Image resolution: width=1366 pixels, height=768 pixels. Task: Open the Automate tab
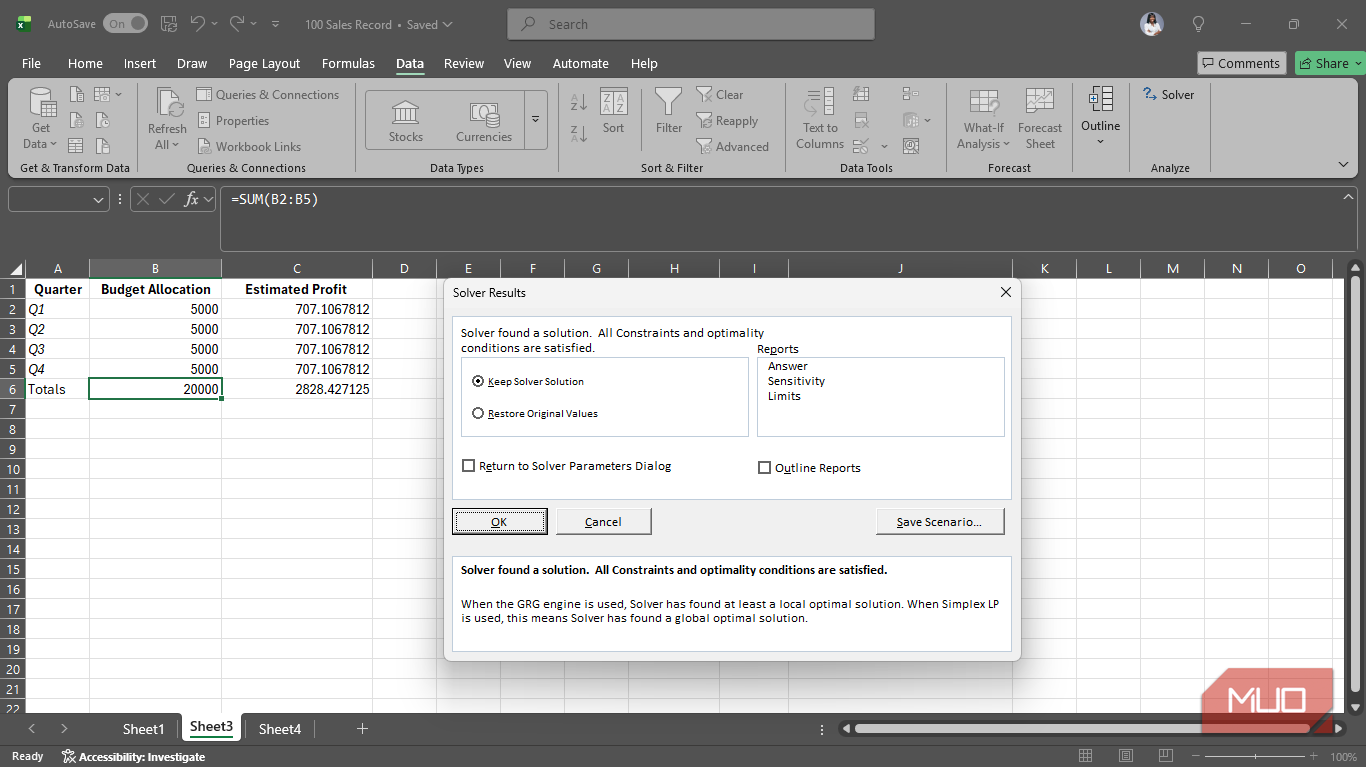pos(581,63)
